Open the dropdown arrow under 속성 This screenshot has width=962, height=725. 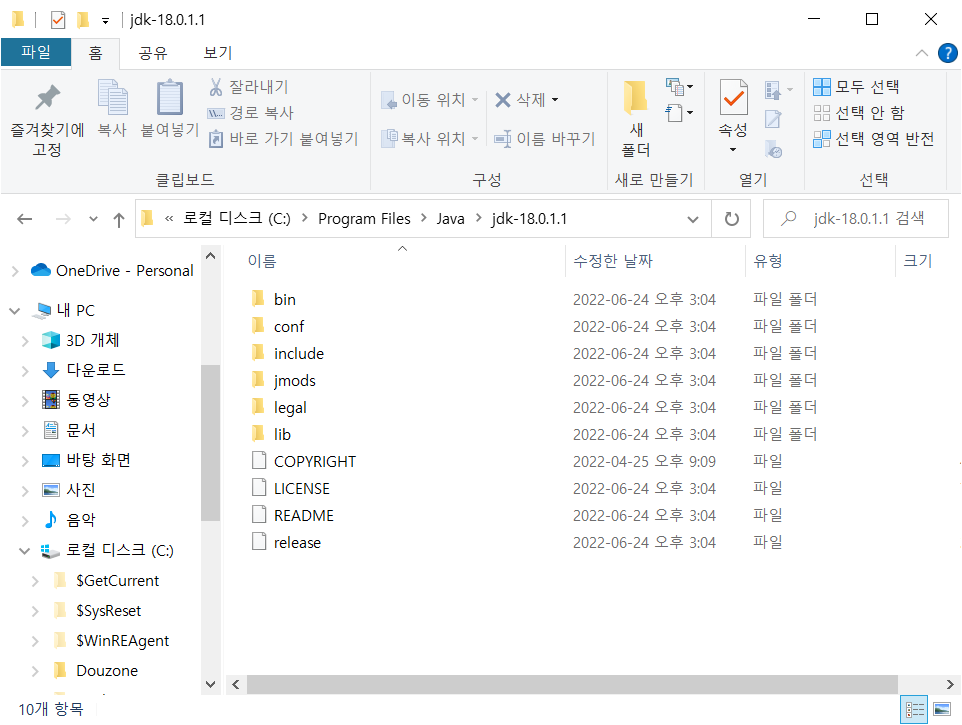pos(733,150)
